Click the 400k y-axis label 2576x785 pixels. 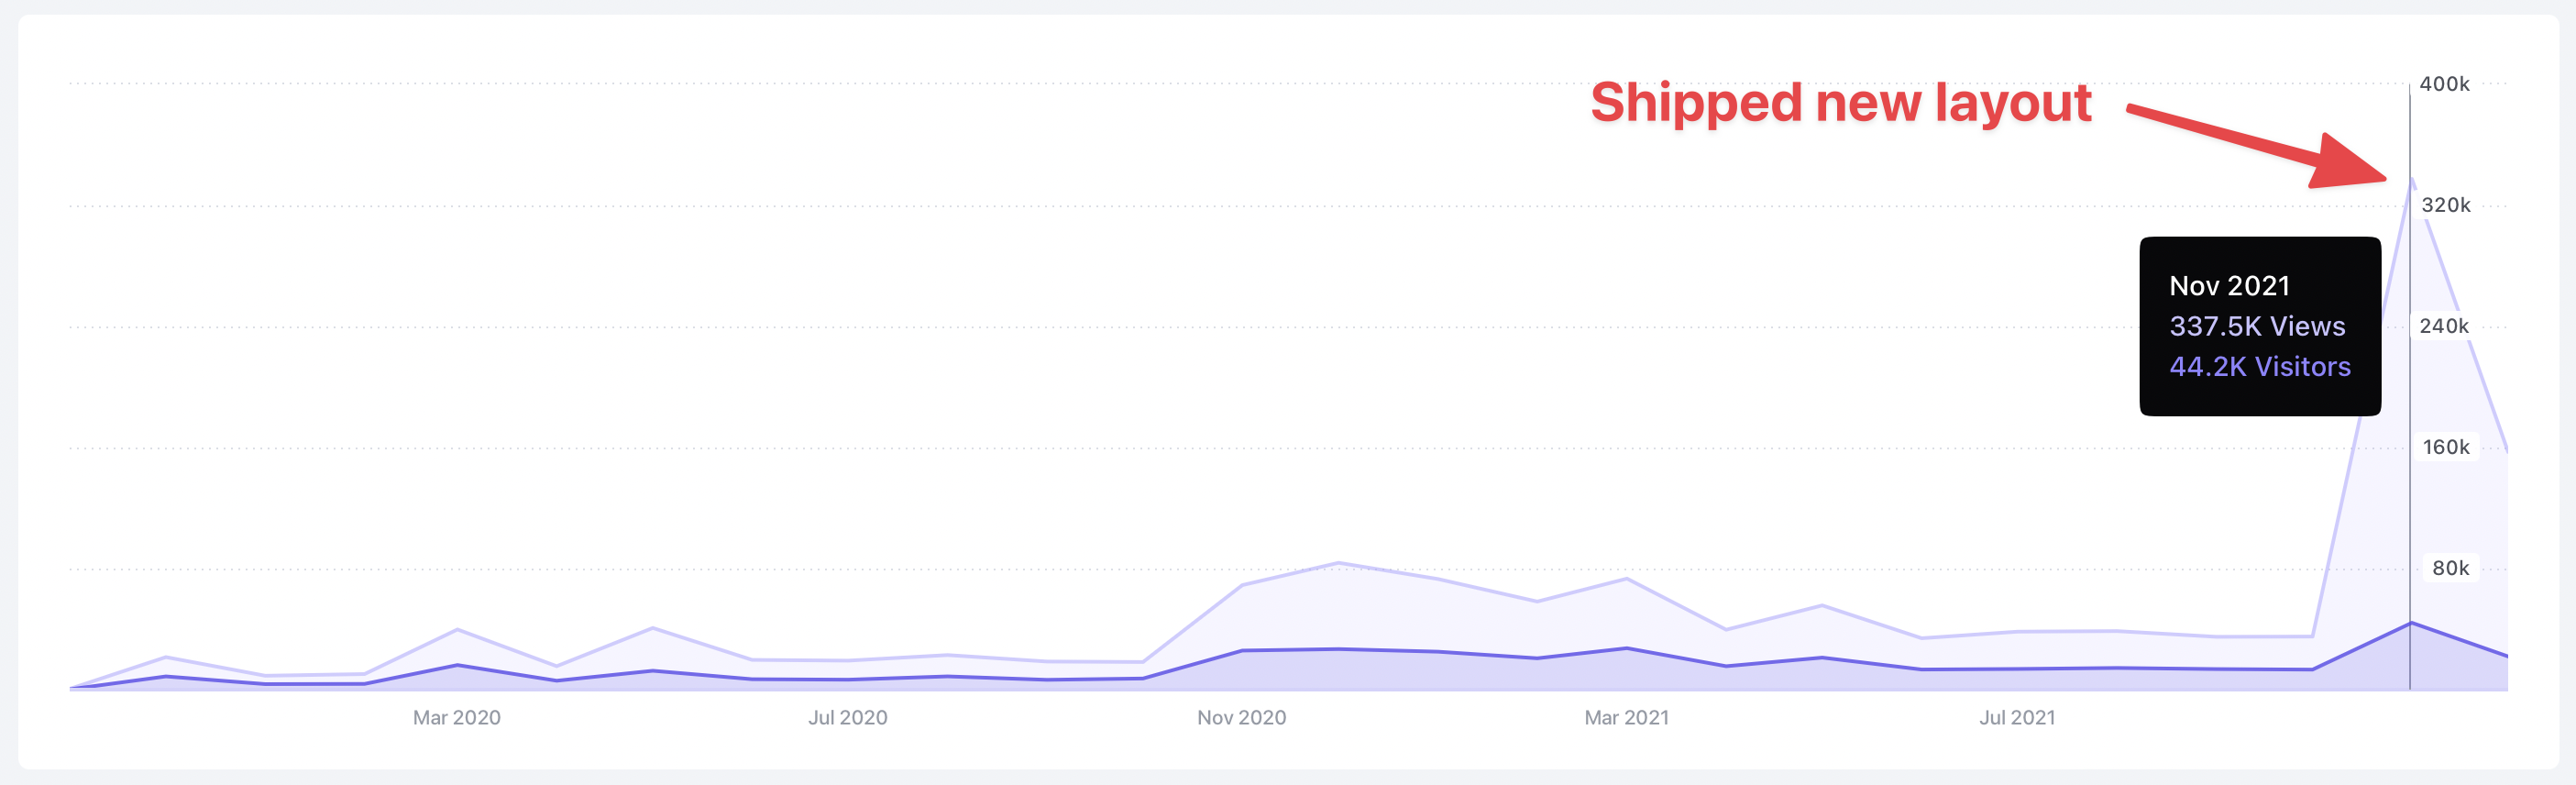pyautogui.click(x=2443, y=84)
